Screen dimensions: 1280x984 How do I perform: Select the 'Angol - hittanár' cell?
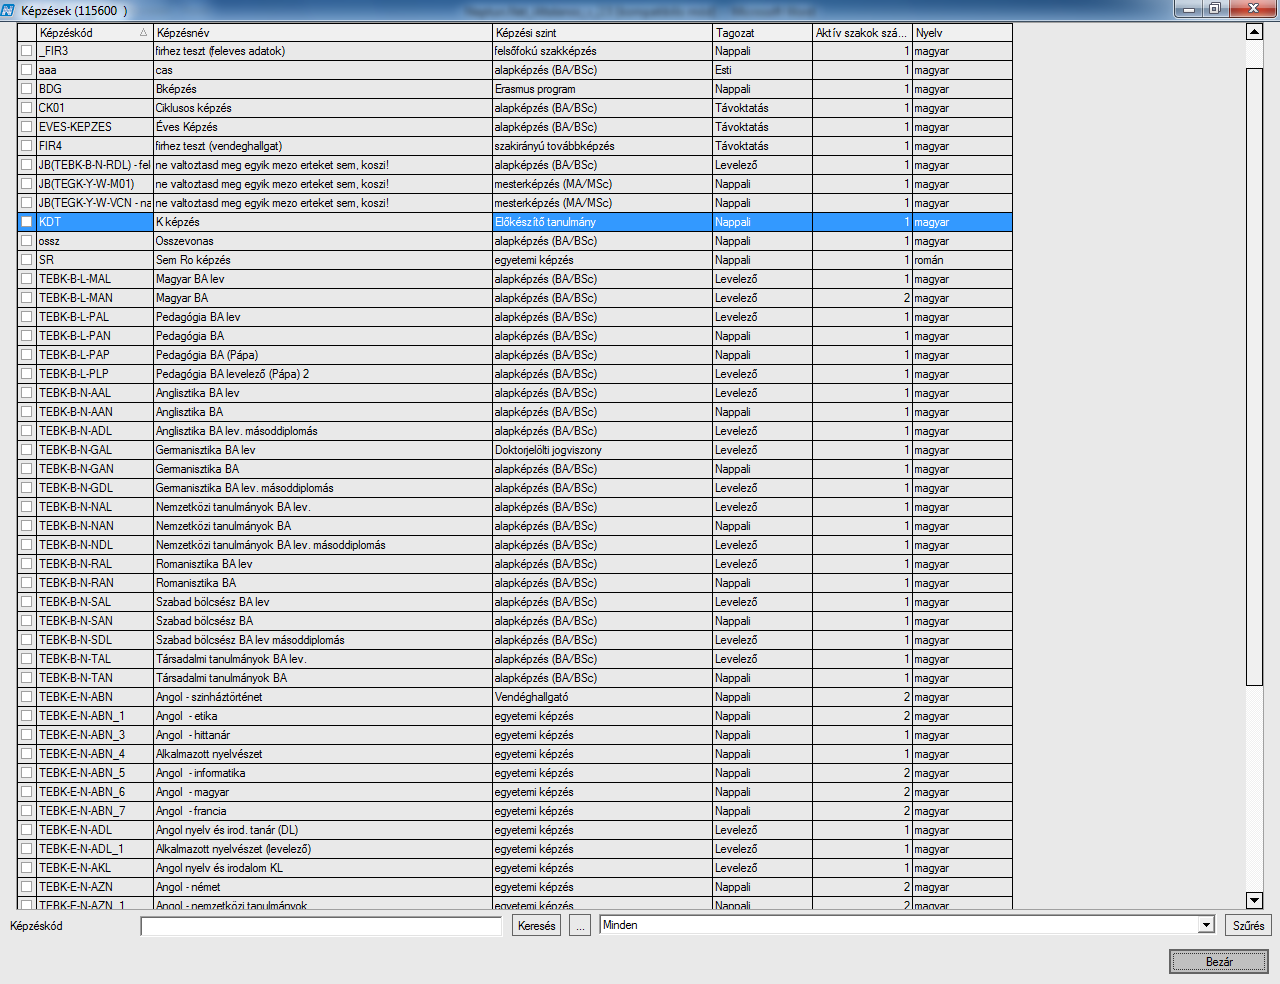tap(323, 735)
